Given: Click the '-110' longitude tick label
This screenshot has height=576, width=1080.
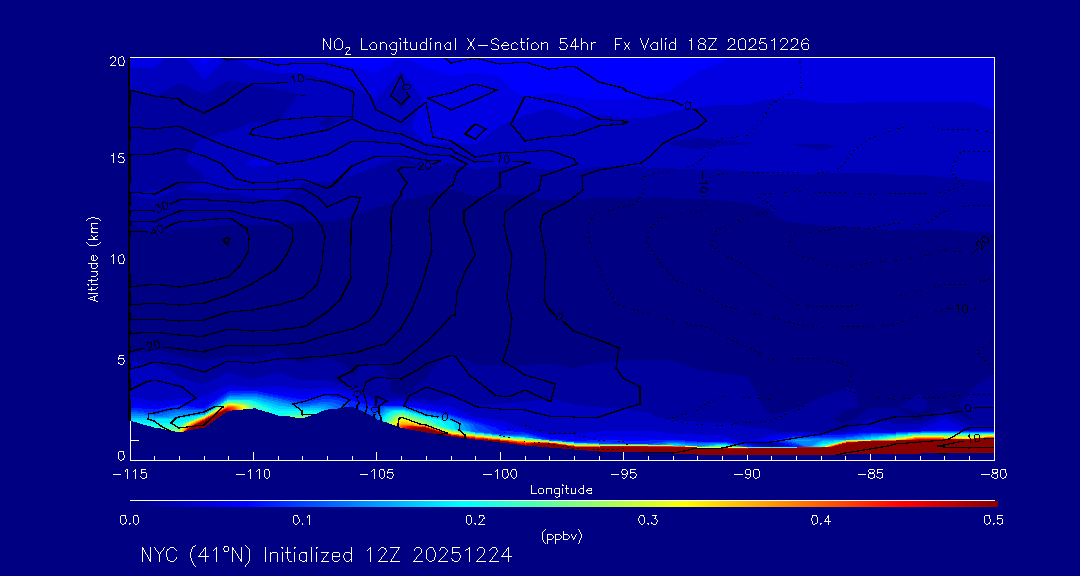Looking at the screenshot, I should pyautogui.click(x=253, y=475).
